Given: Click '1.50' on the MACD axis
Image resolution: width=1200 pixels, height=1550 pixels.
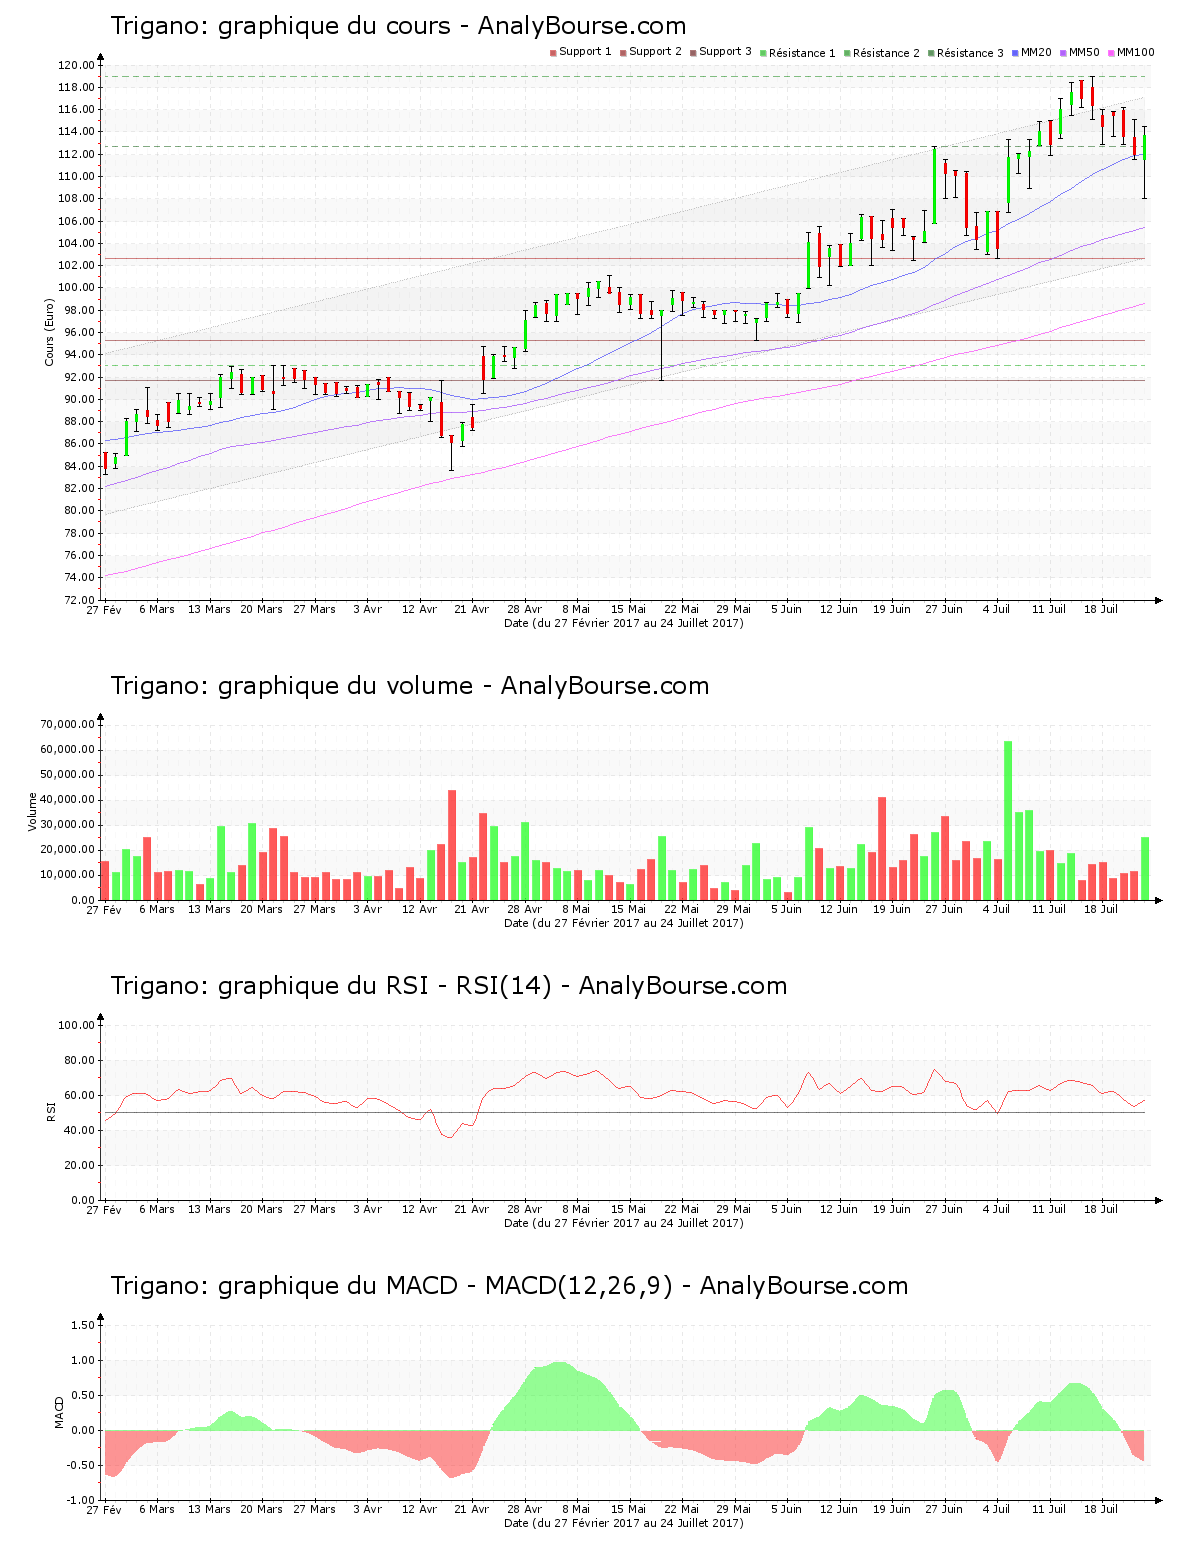Looking at the screenshot, I should tap(83, 1325).
